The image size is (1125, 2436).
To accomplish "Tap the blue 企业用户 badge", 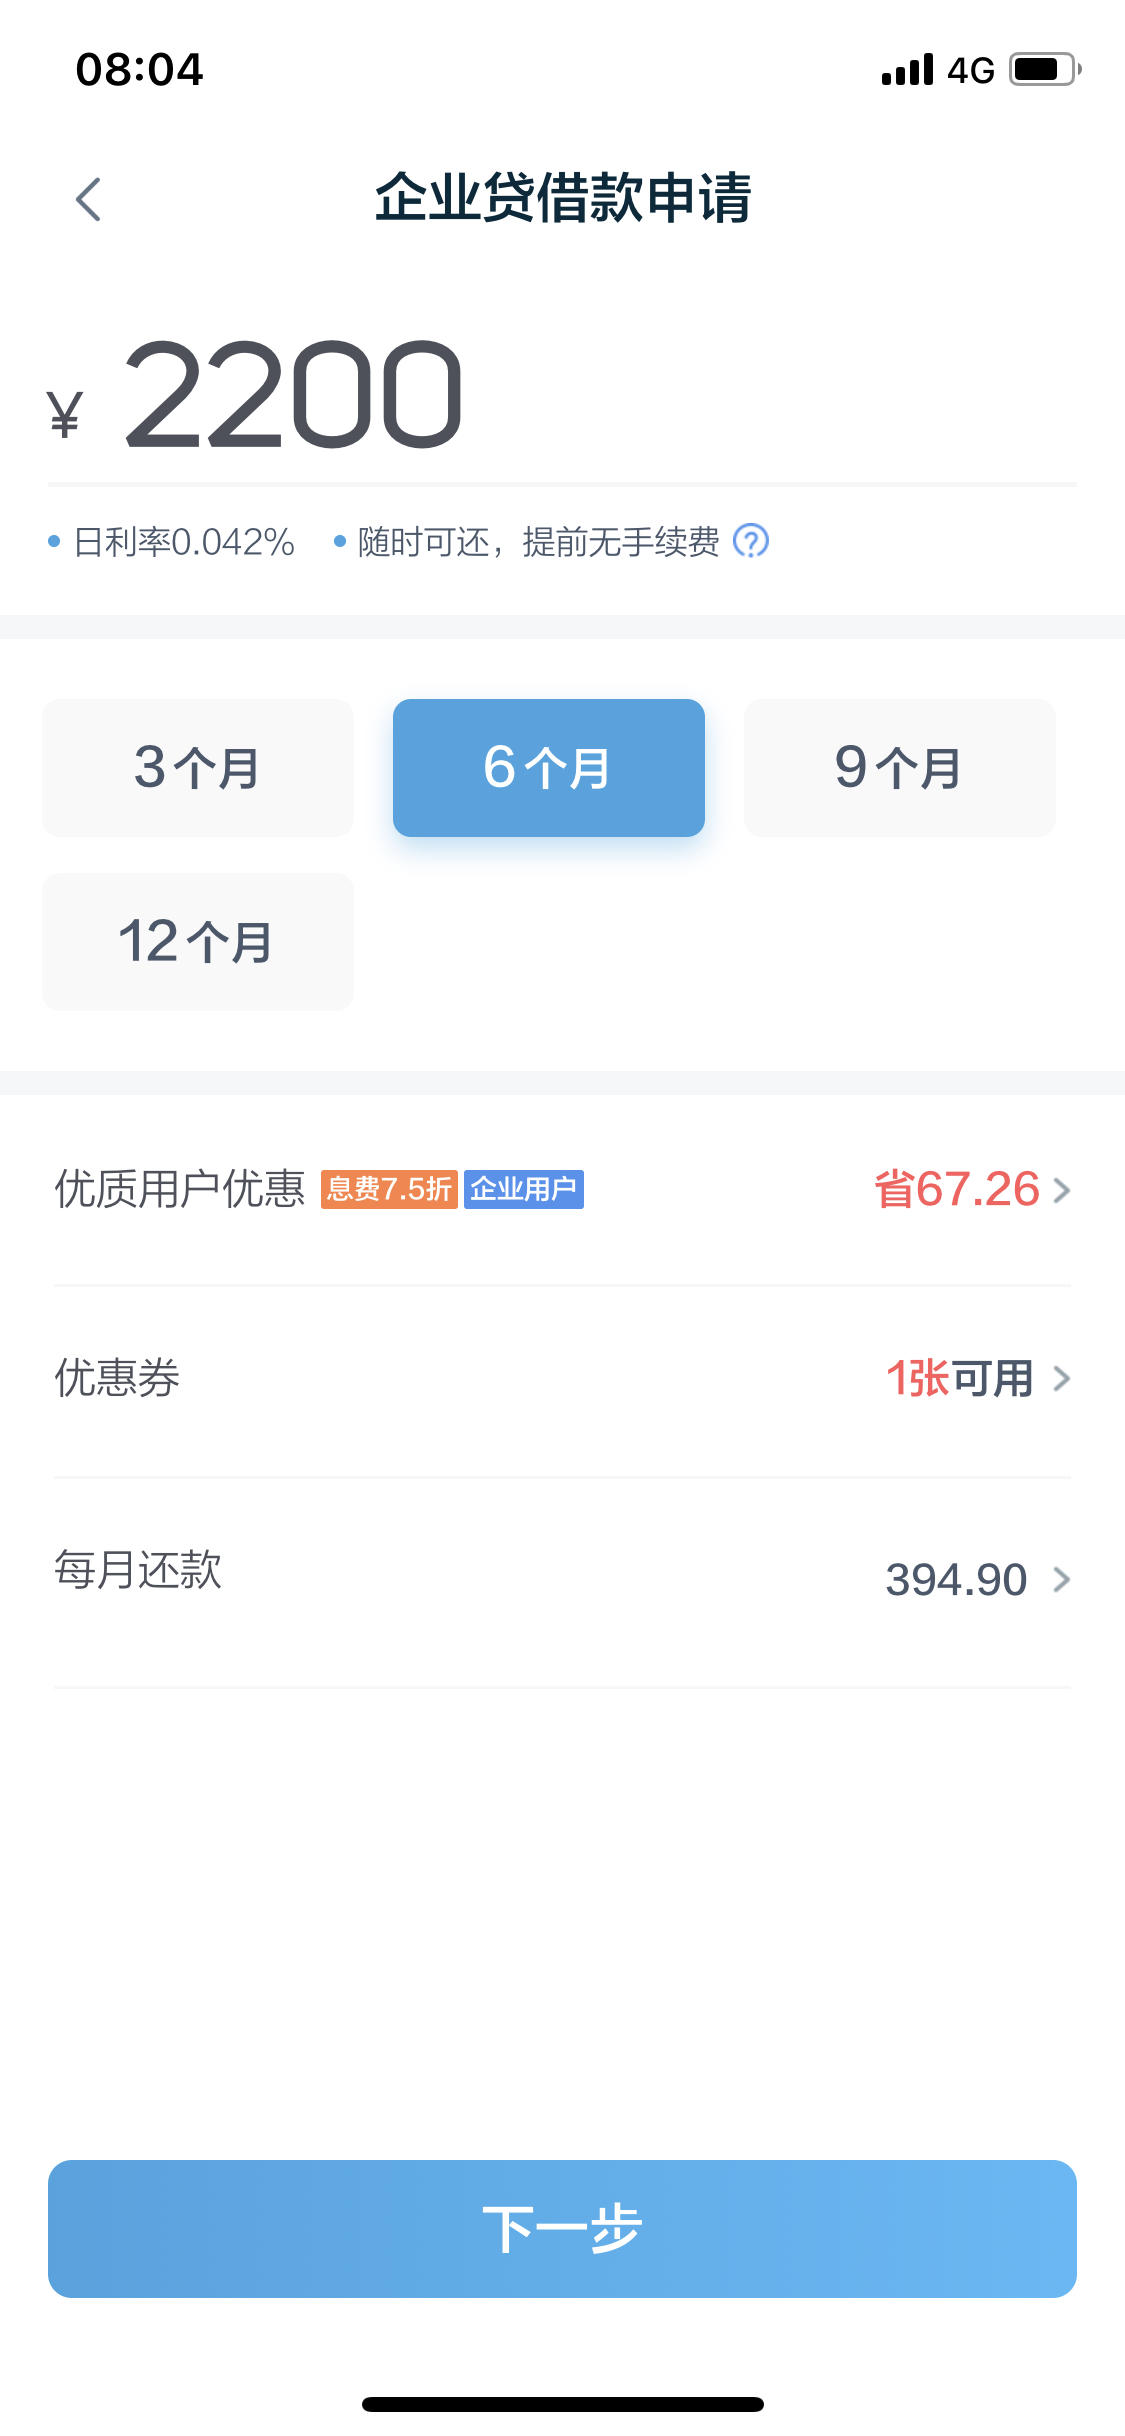I will (x=524, y=1189).
